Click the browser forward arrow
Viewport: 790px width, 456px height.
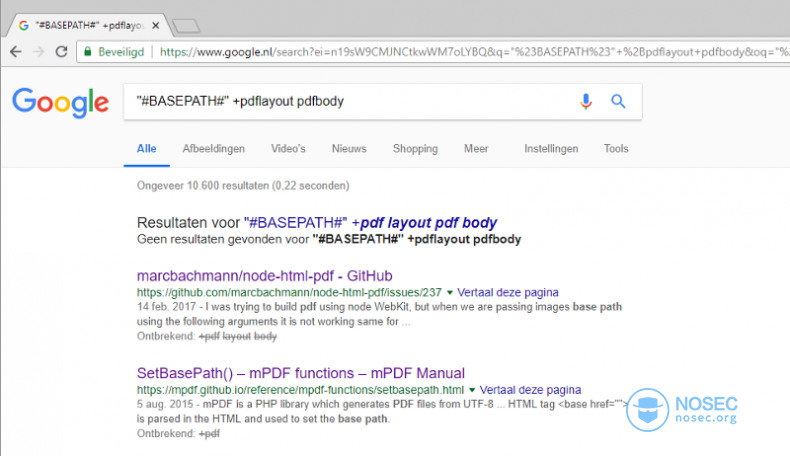(x=38, y=51)
